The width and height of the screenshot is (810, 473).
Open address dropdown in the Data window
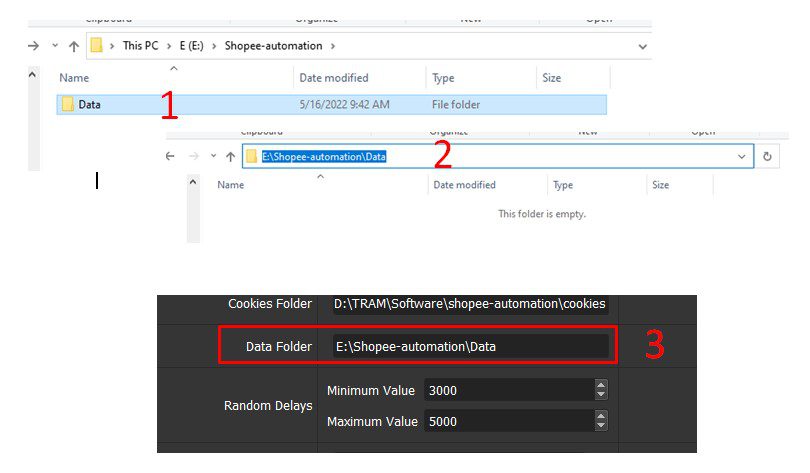coord(742,156)
